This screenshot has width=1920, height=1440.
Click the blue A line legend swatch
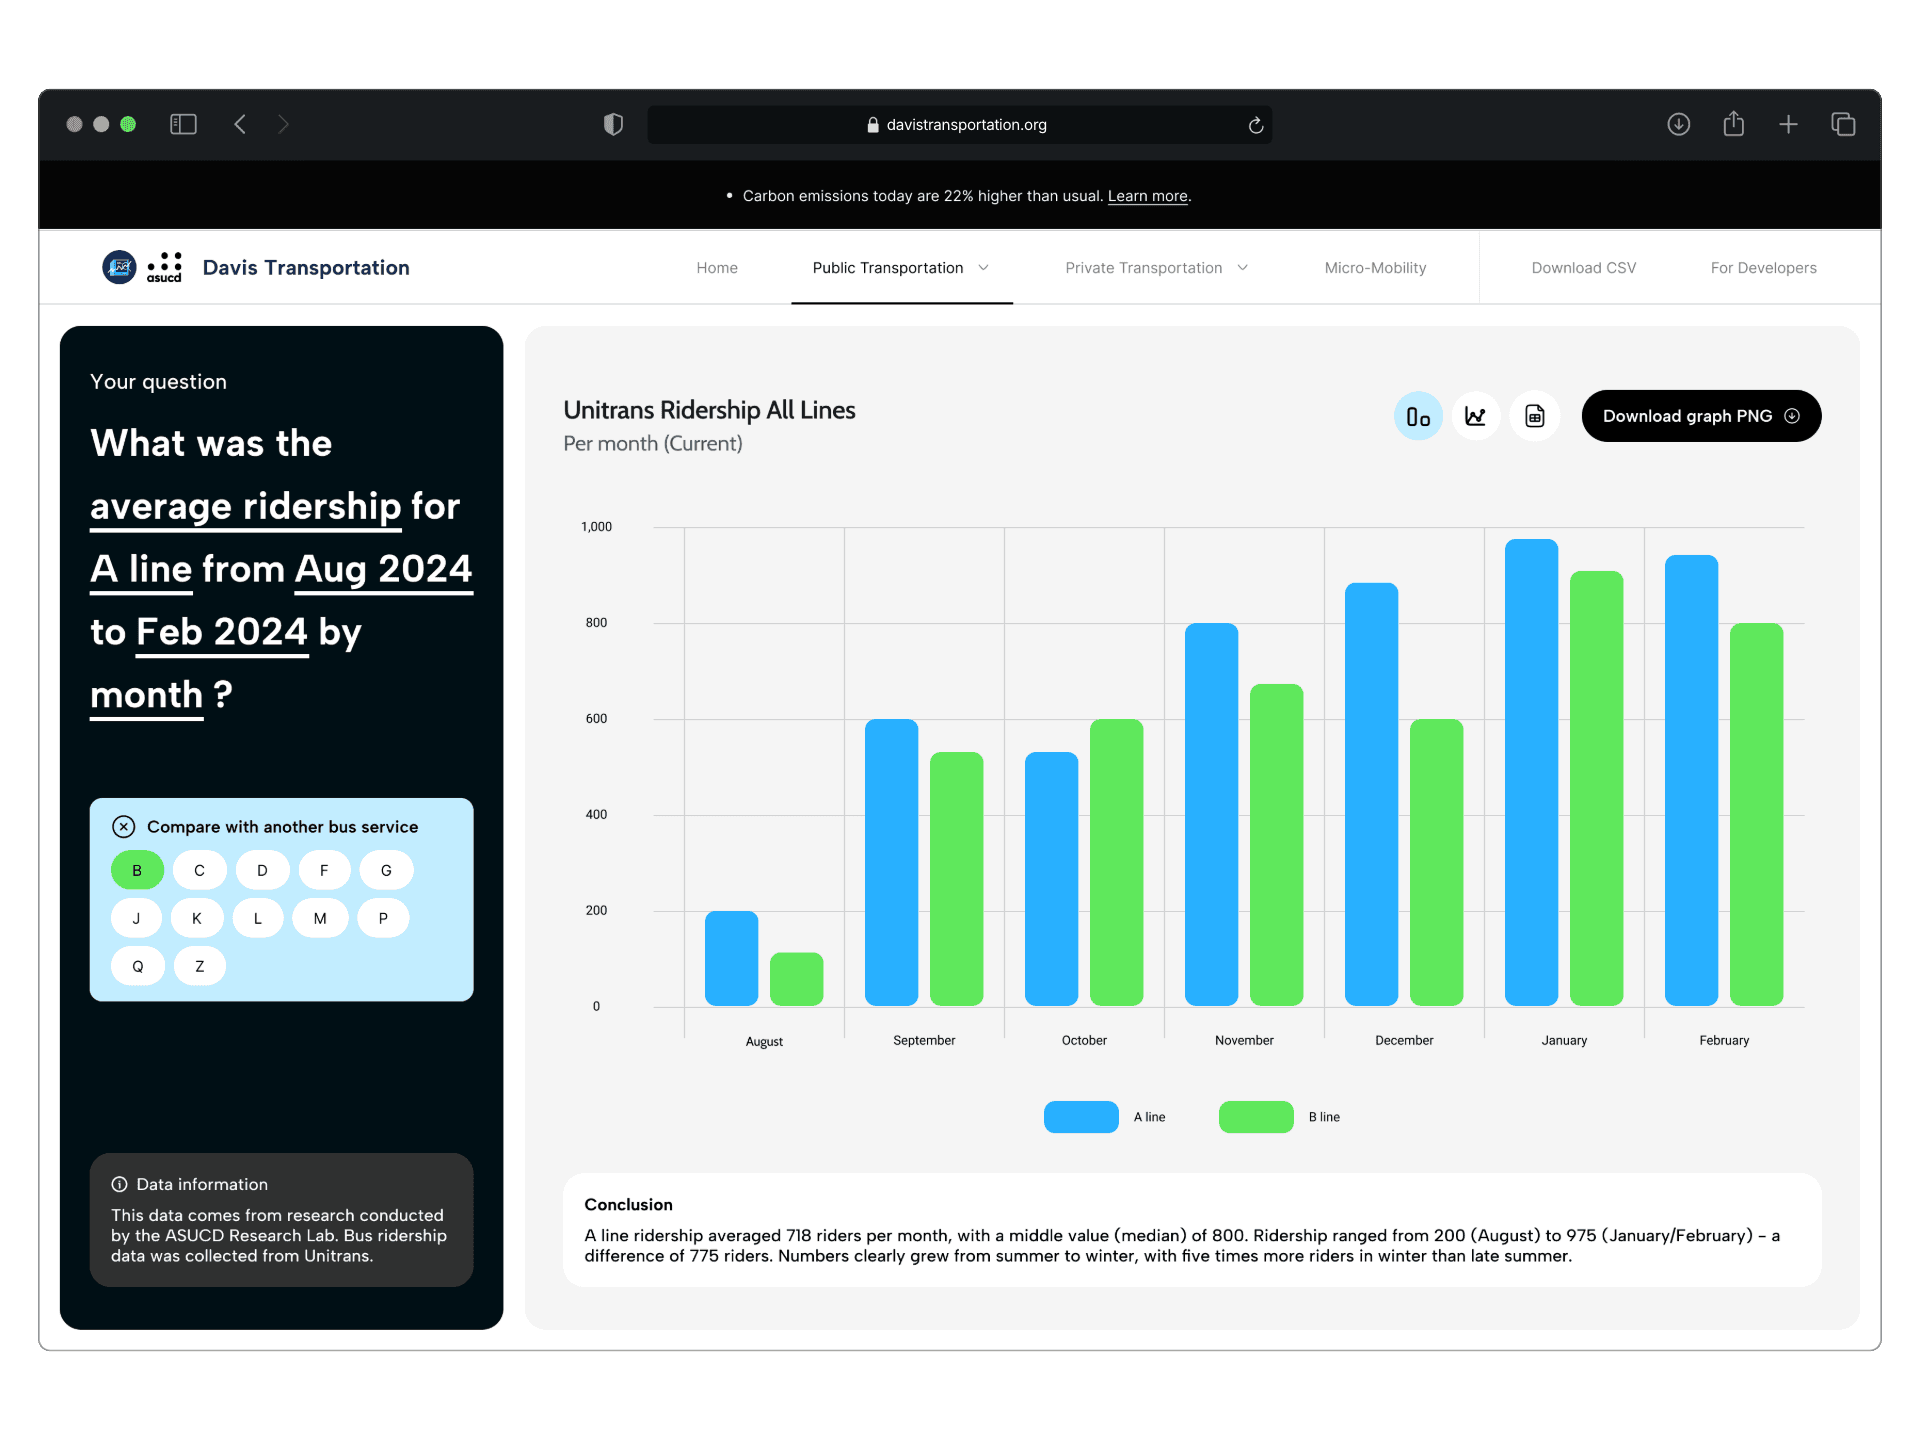tap(1080, 1117)
